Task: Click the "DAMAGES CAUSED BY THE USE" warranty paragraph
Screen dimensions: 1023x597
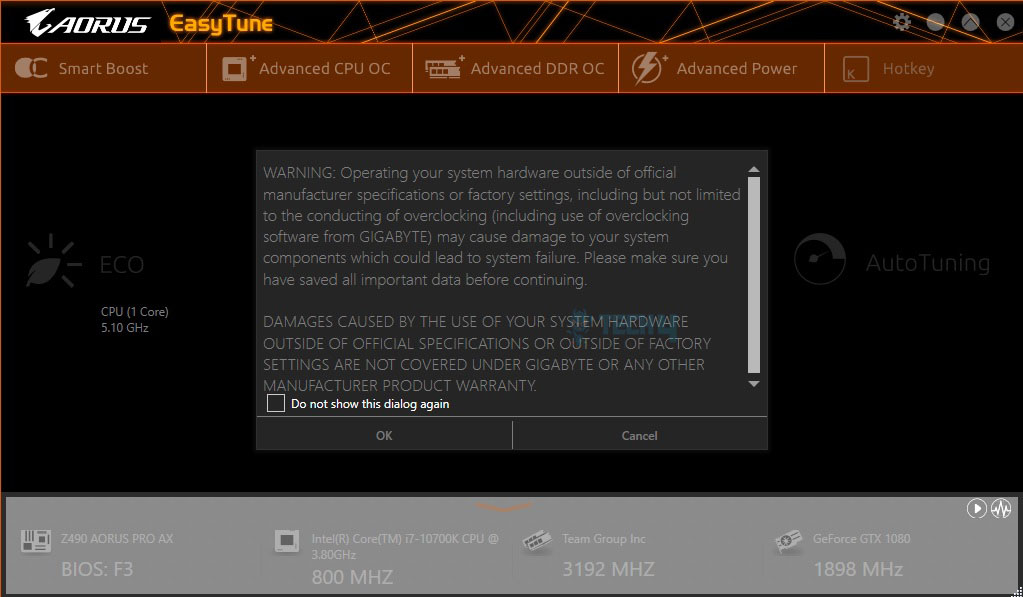Action: [487, 354]
